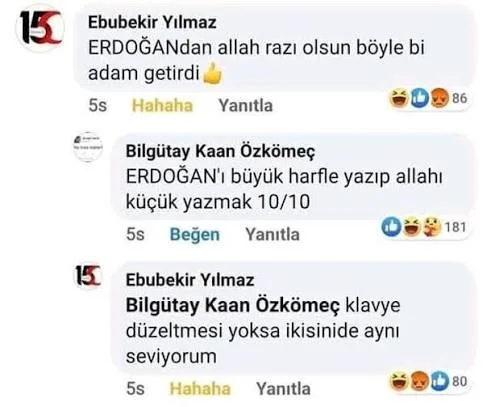Open the Ebubekir Yılmaz name on the top comment

pos(152,23)
